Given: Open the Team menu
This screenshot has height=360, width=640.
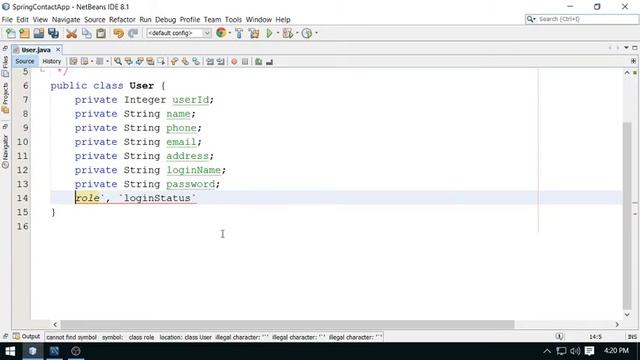Looking at the screenshot, I should [x=212, y=20].
